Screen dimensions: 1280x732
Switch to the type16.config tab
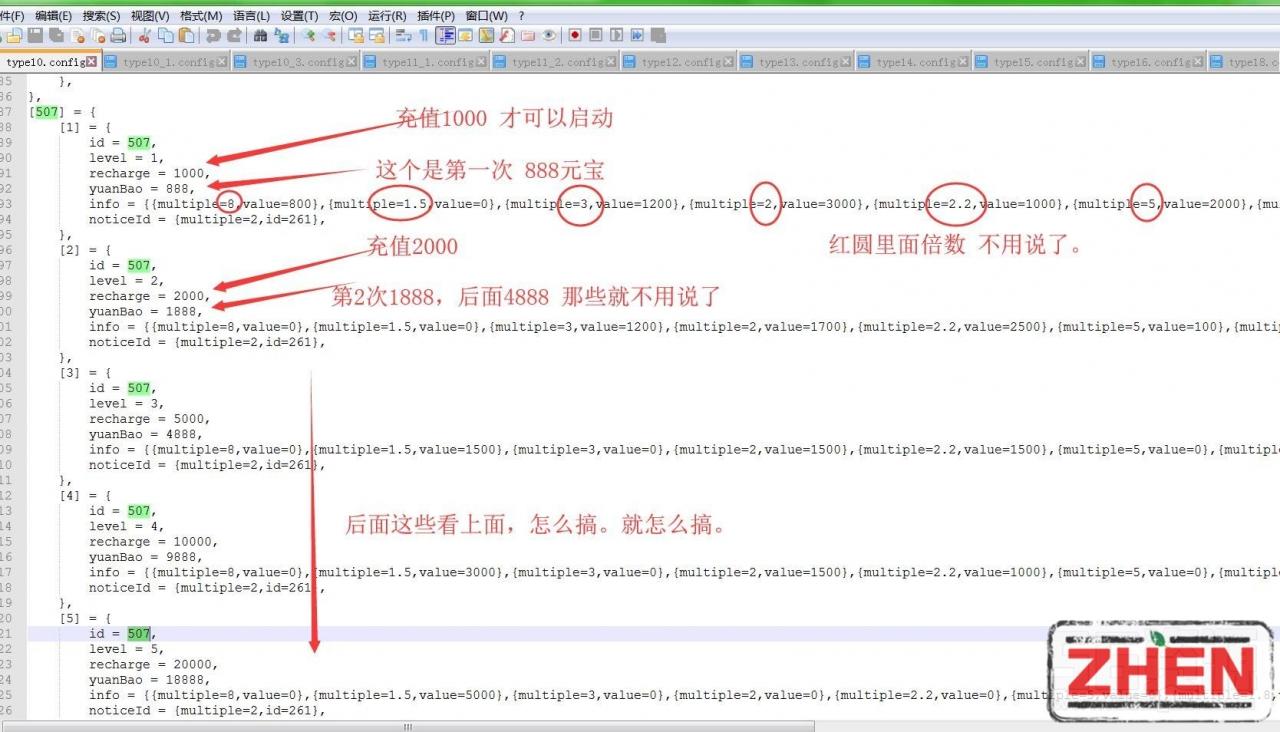(x=1149, y=62)
